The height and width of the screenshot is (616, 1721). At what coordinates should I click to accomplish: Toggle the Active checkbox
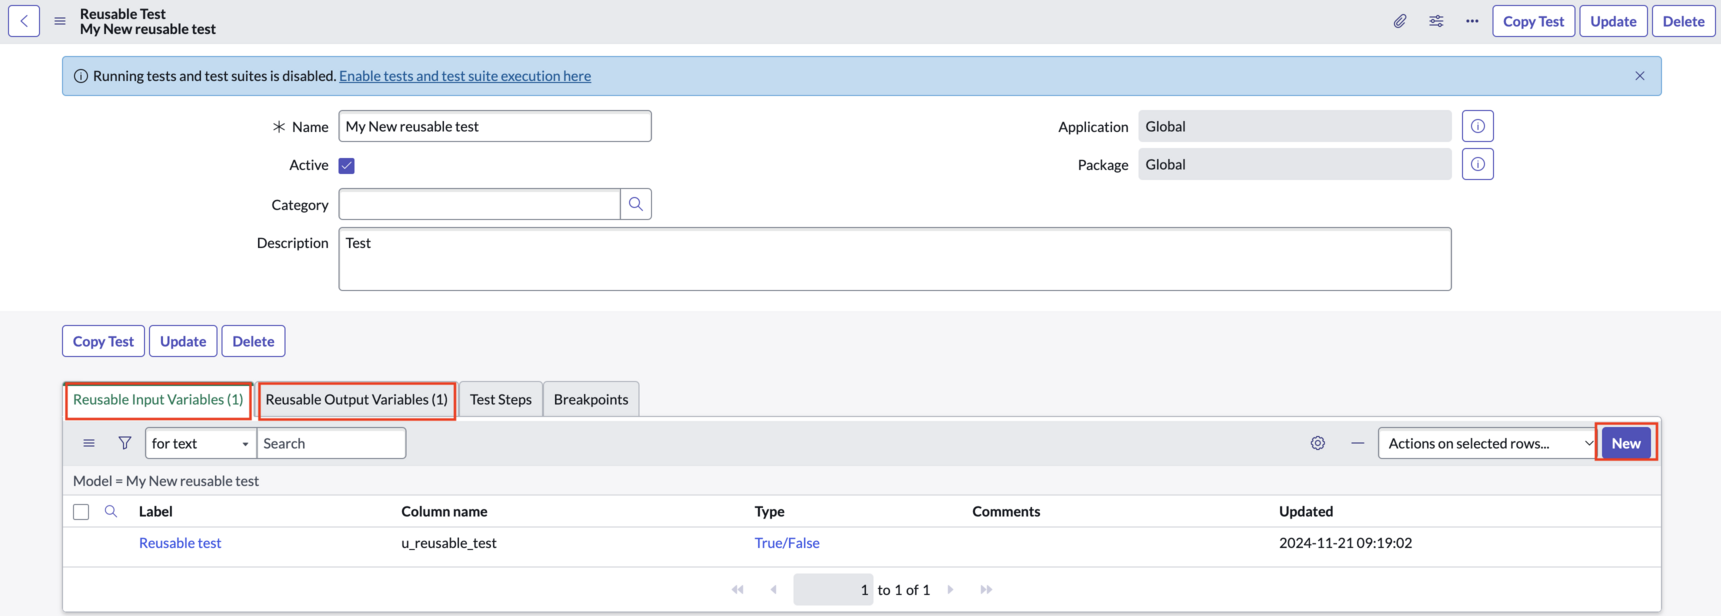click(x=347, y=166)
